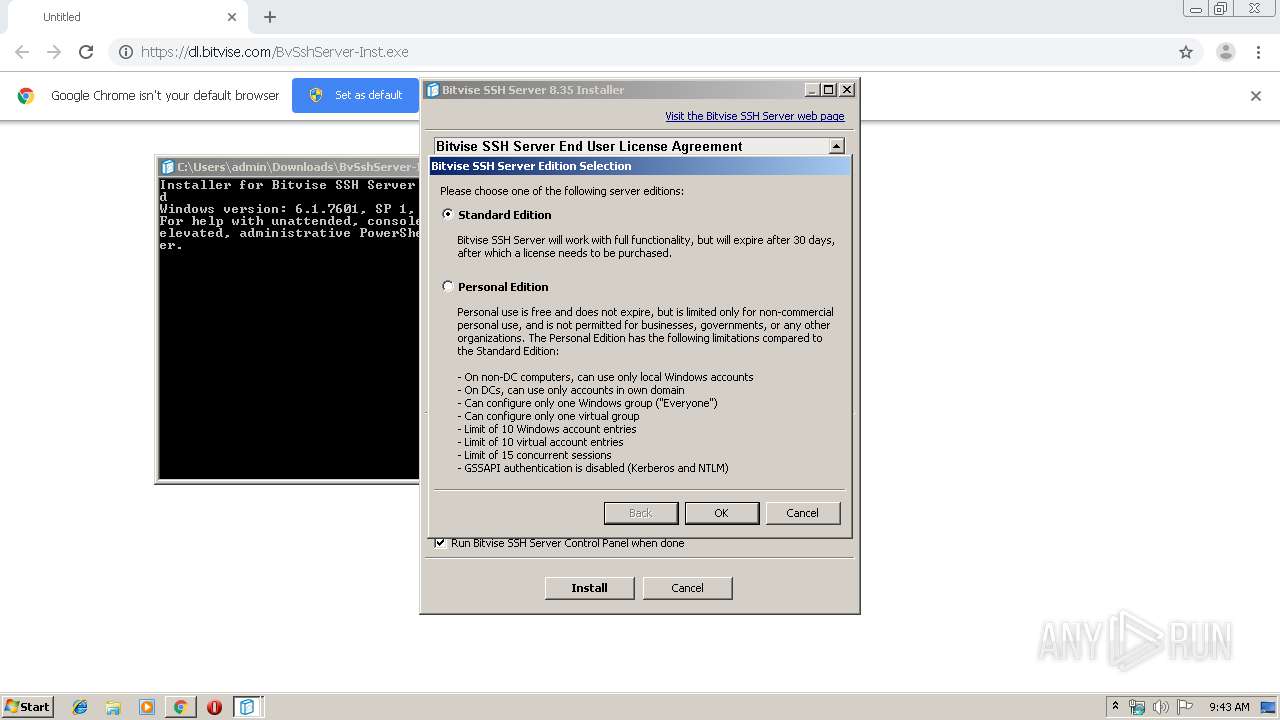Click the Chrome address bar URL

(x=274, y=52)
